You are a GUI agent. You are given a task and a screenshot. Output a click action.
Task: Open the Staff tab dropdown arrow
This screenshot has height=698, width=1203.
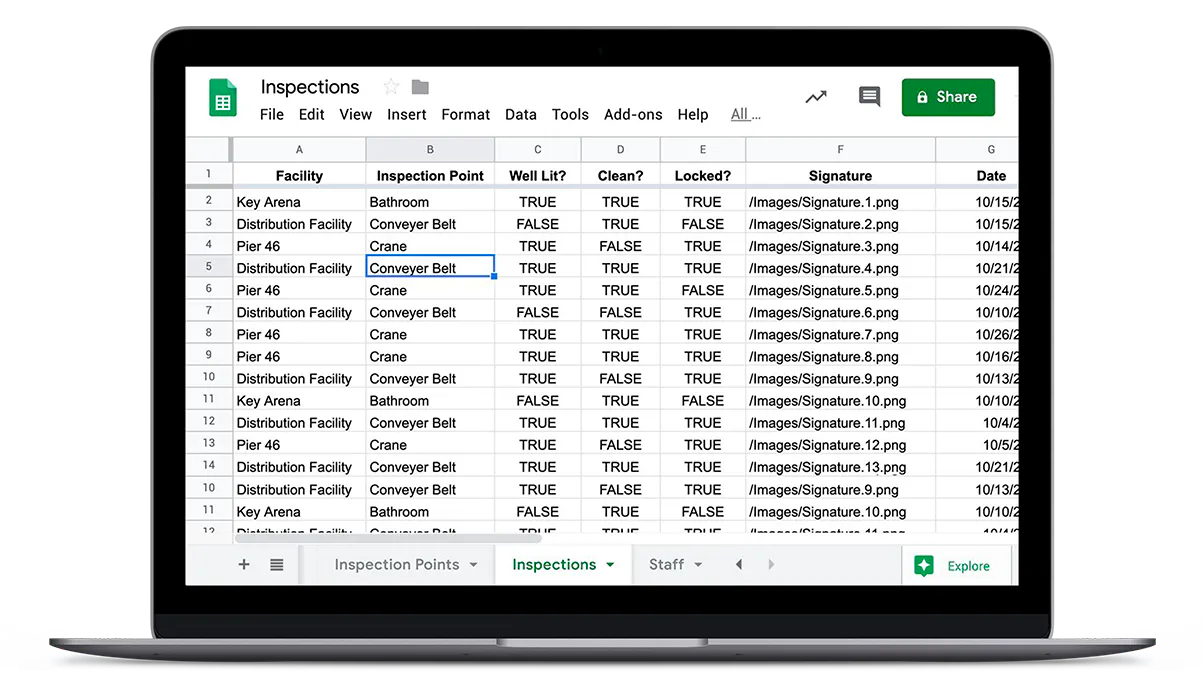coord(698,565)
